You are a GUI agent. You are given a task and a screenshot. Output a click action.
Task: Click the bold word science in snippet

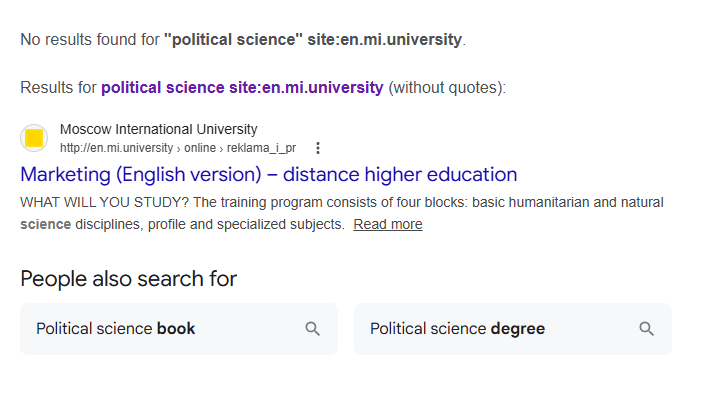point(45,224)
